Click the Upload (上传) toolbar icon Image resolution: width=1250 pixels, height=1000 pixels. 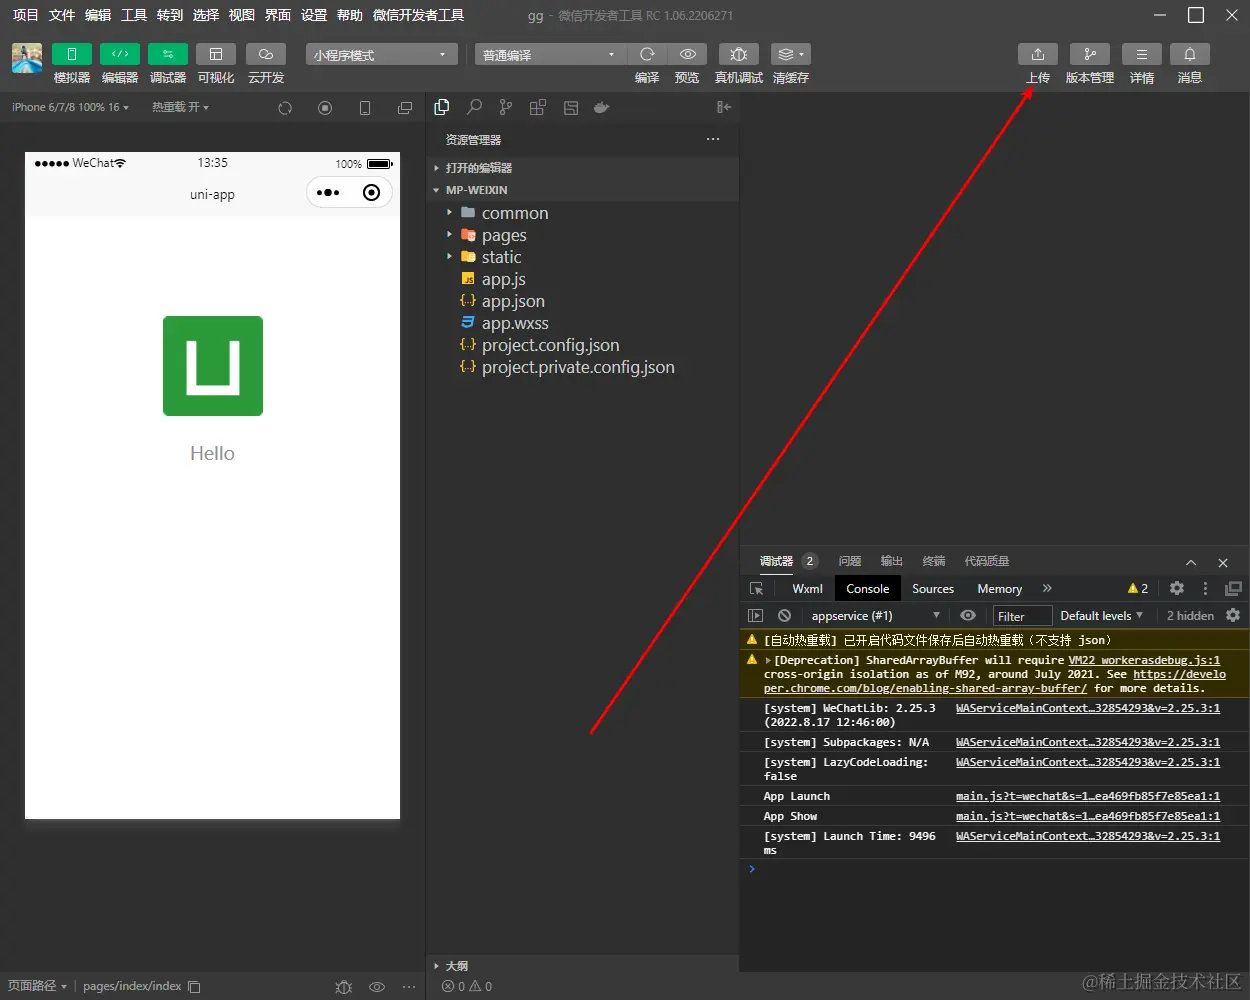1038,54
